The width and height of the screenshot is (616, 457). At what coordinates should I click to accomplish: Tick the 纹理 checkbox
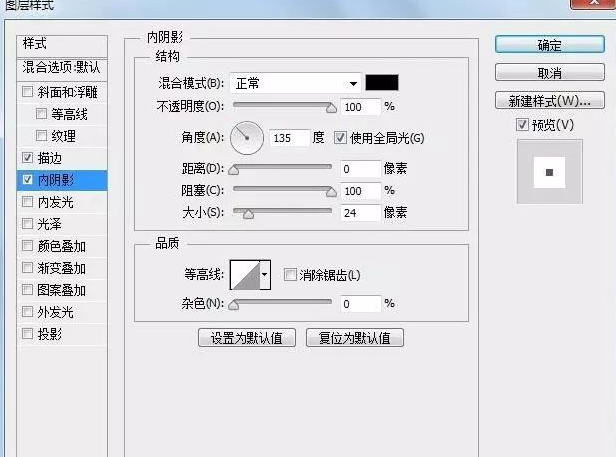[x=41, y=136]
